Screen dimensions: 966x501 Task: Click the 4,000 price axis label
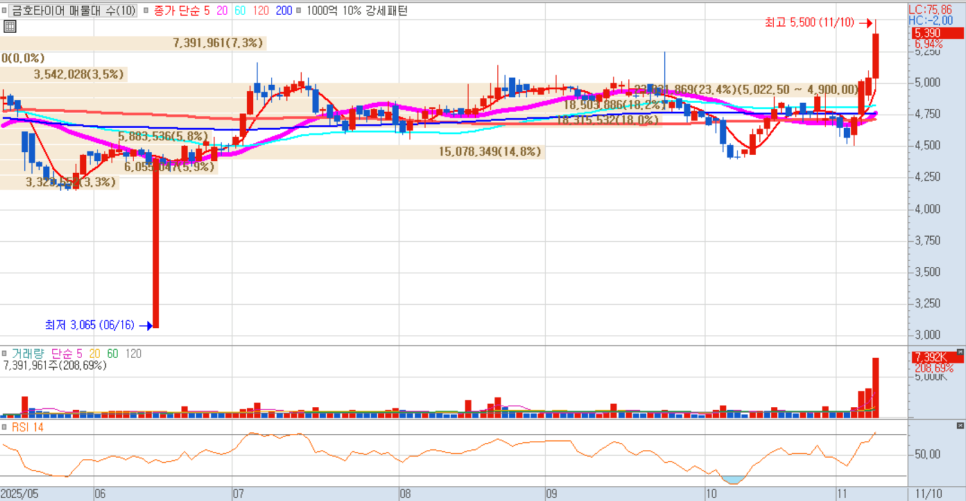928,209
